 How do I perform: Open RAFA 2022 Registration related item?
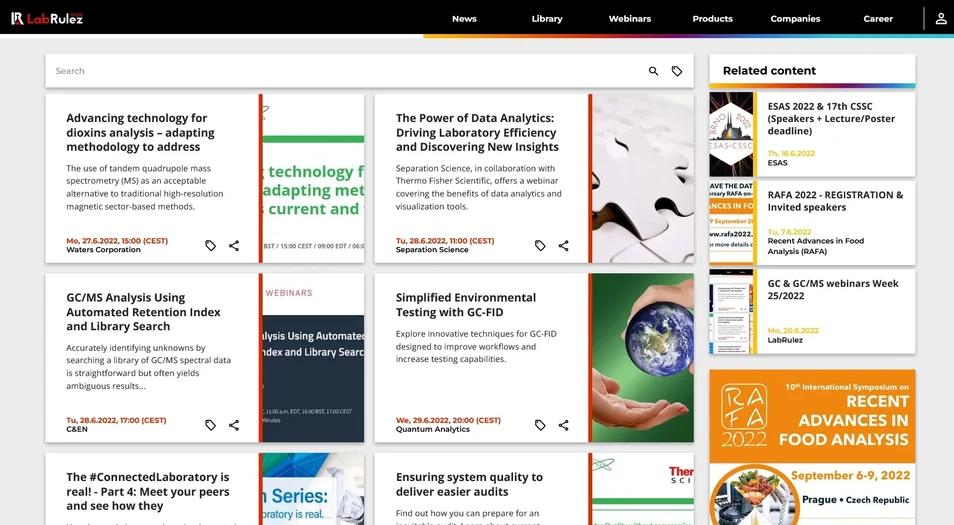[835, 201]
